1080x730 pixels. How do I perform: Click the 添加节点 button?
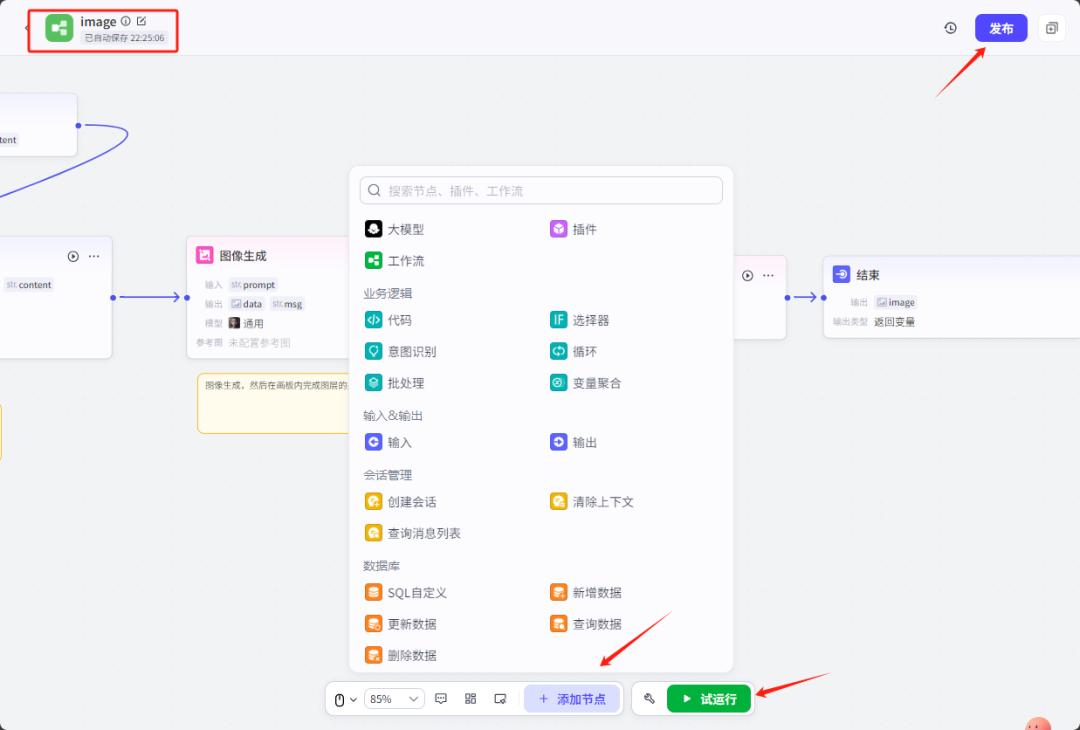point(572,698)
